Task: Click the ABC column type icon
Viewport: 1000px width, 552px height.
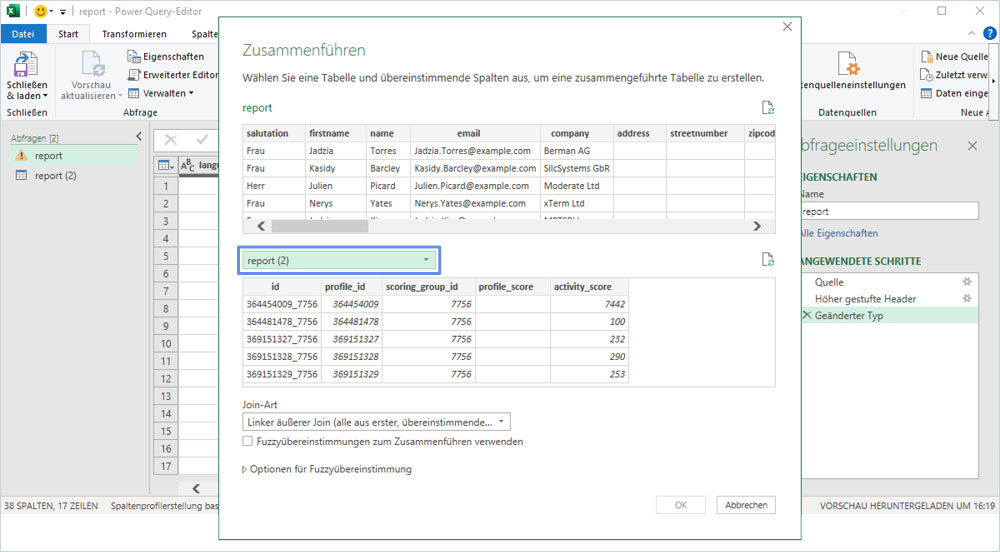Action: pos(188,165)
